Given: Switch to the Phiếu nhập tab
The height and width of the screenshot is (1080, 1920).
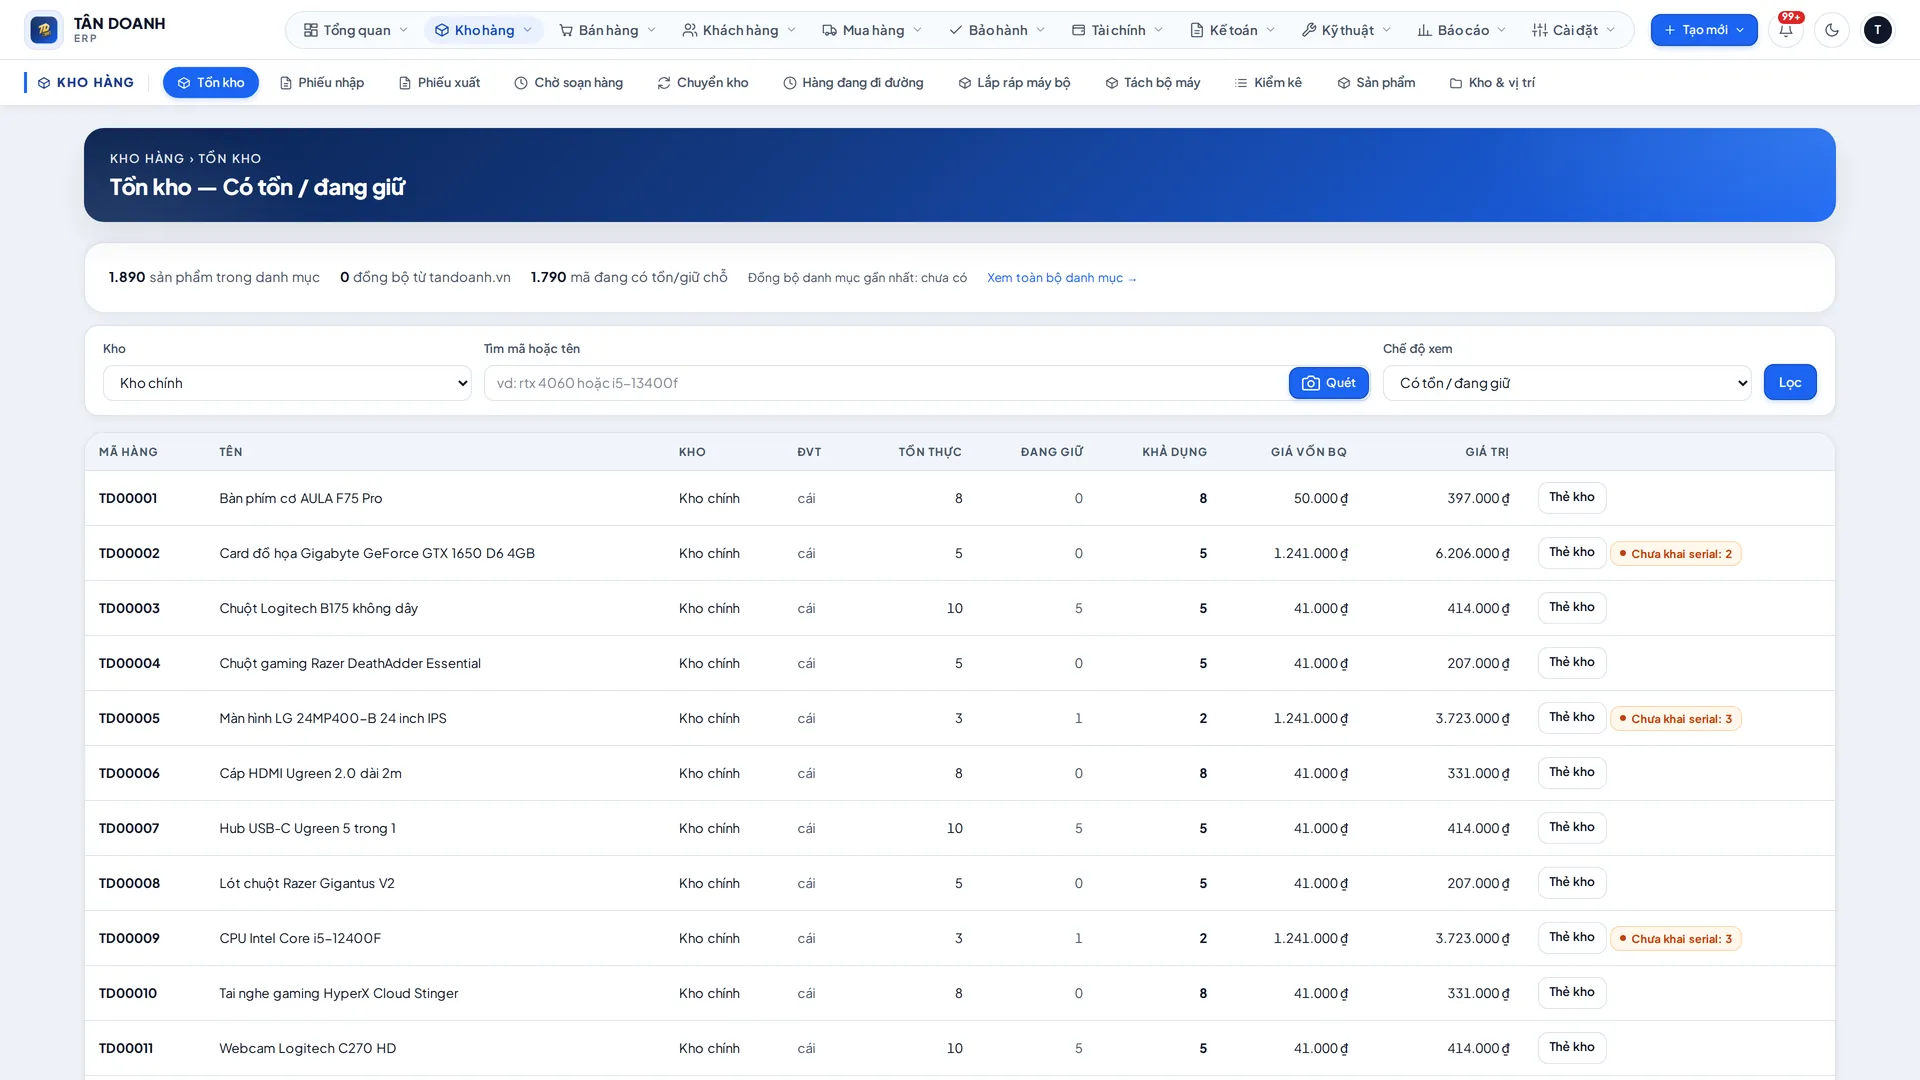Looking at the screenshot, I should click(x=322, y=83).
